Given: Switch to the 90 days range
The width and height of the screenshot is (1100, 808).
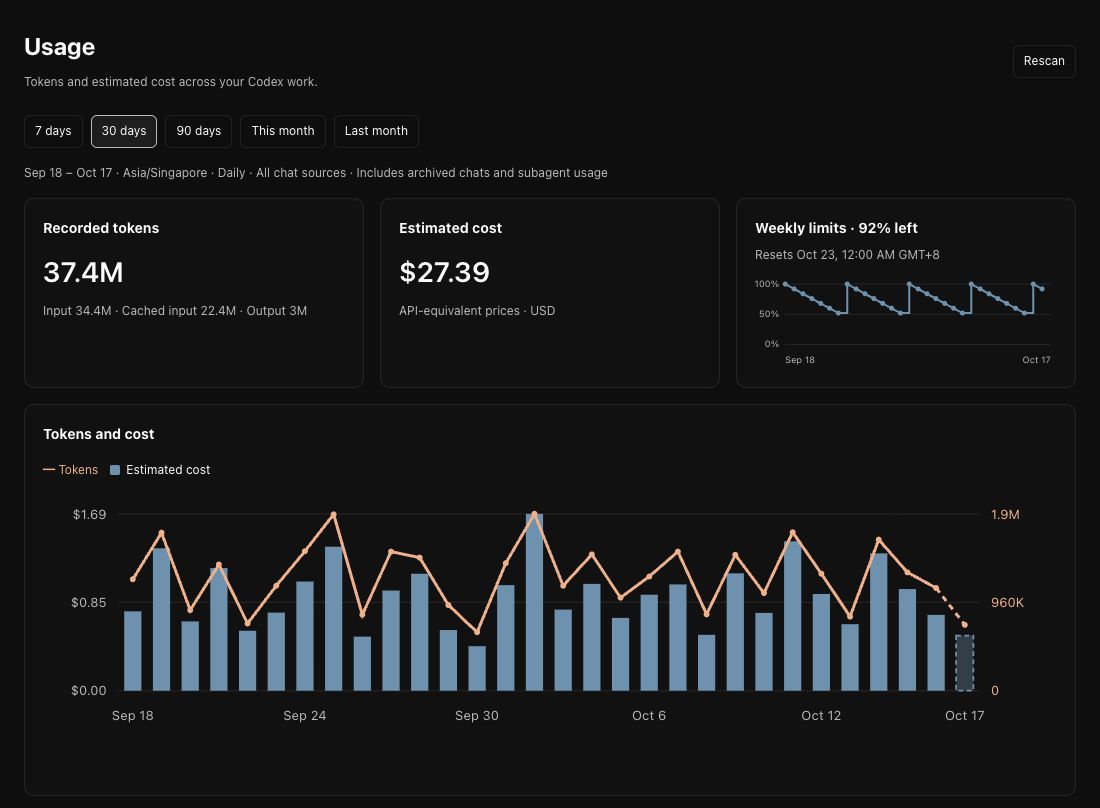Looking at the screenshot, I should click(x=199, y=131).
